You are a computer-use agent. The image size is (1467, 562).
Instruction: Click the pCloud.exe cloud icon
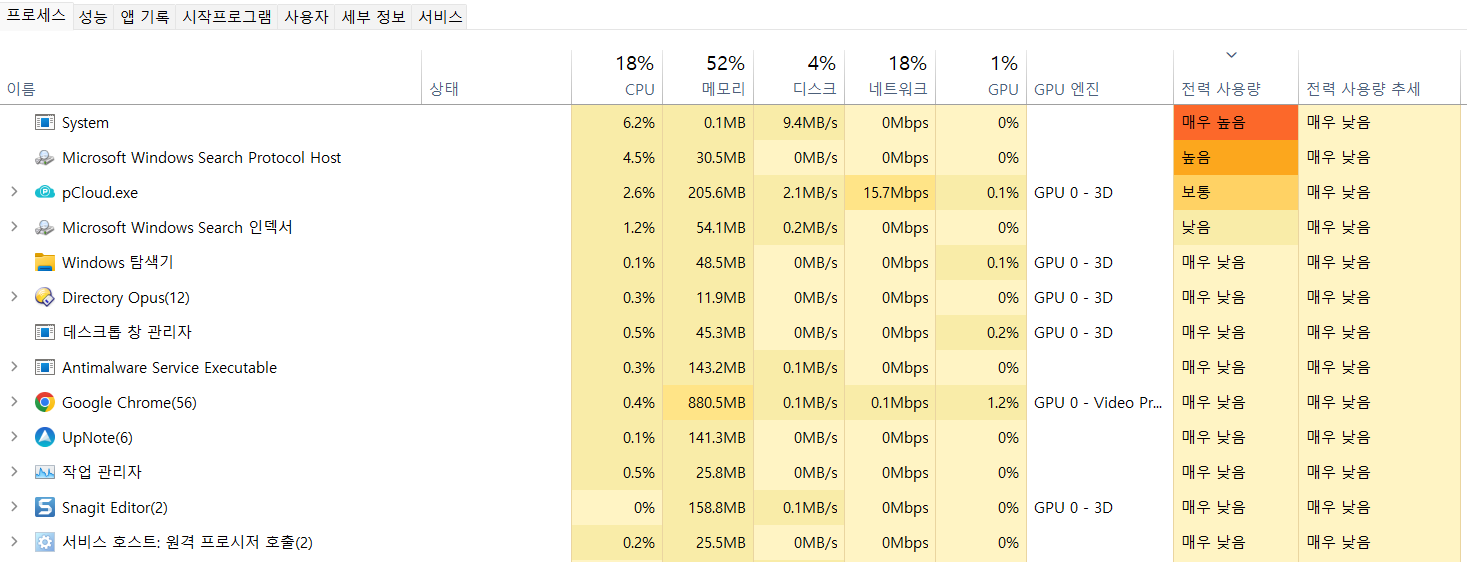click(x=44, y=193)
